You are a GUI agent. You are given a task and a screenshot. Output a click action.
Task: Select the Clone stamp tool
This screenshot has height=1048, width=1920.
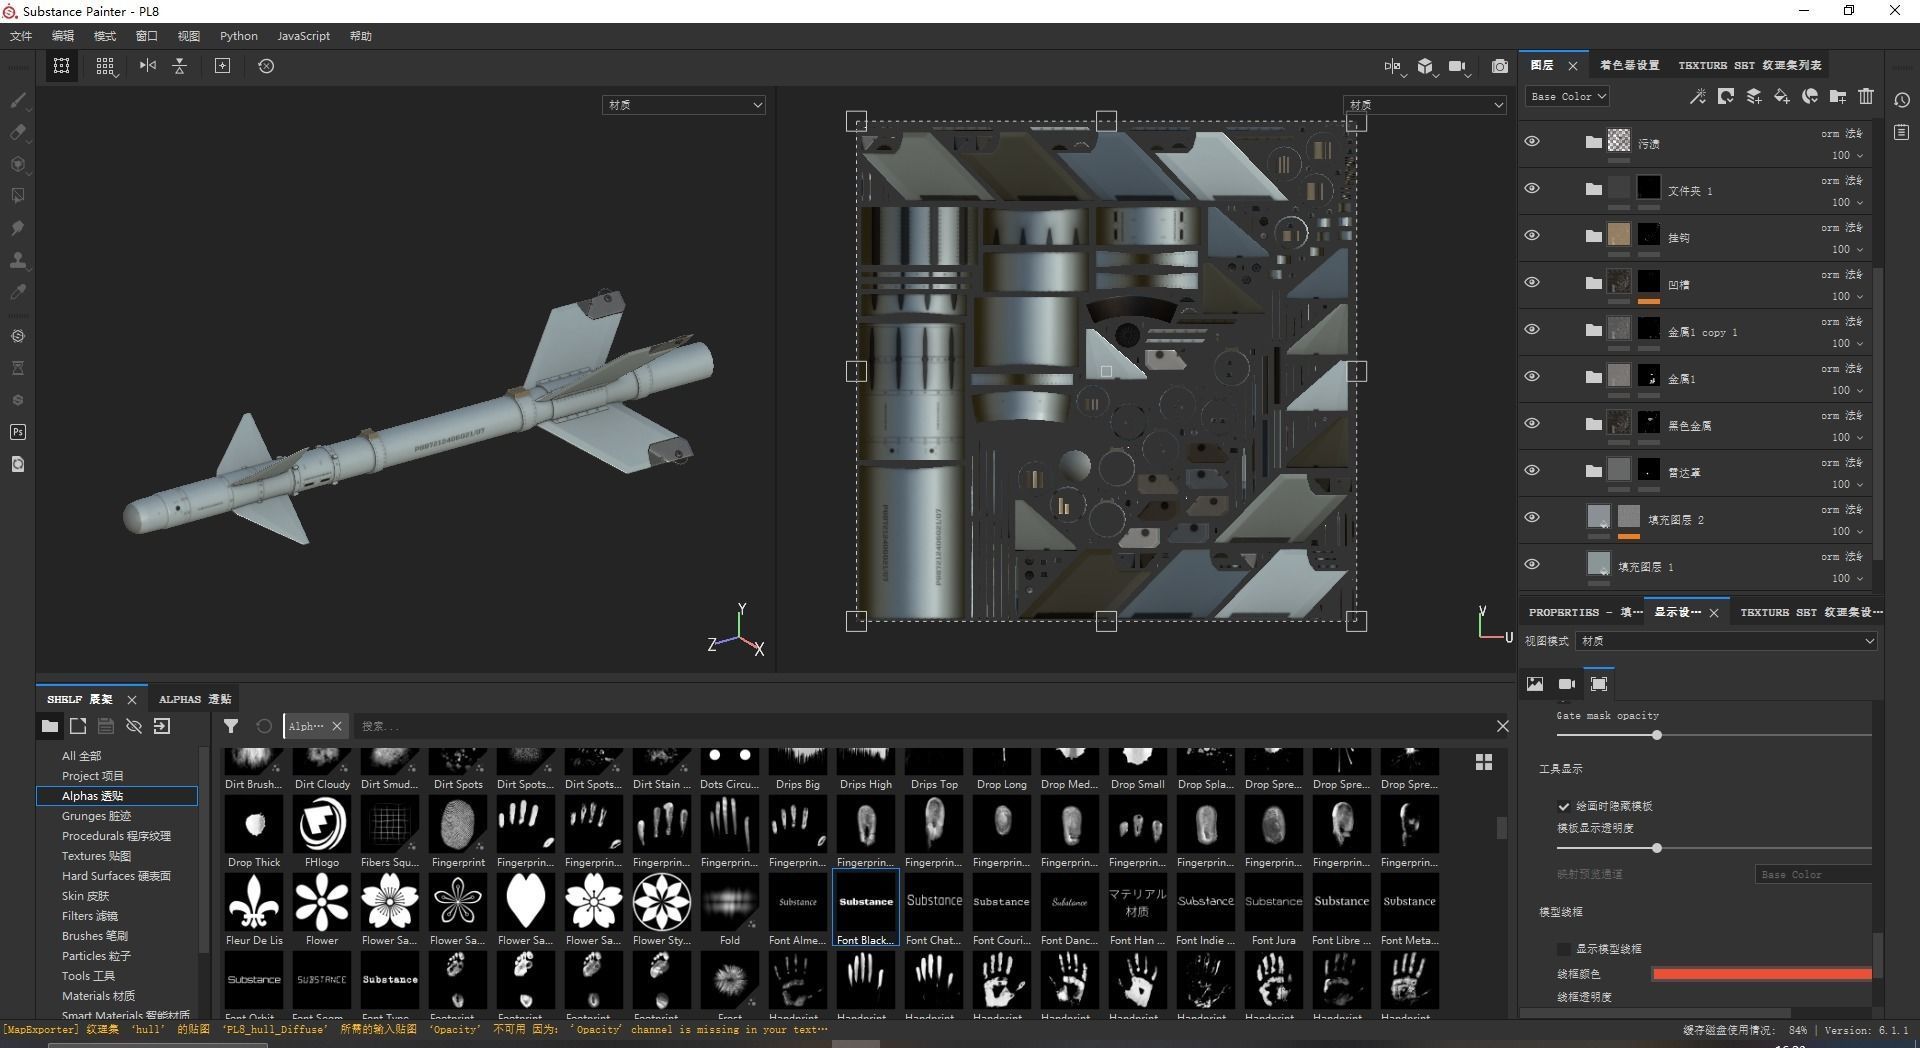click(x=17, y=260)
